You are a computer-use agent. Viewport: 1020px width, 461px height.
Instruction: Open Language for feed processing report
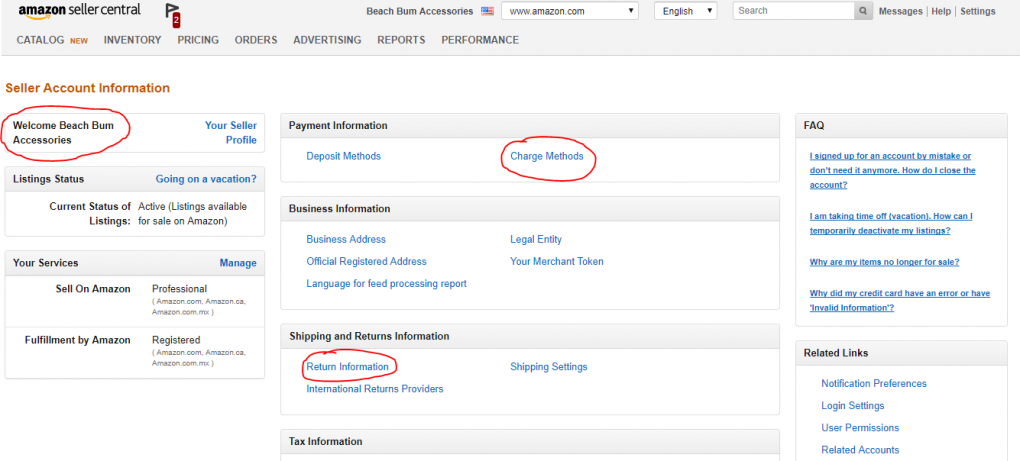pos(386,283)
